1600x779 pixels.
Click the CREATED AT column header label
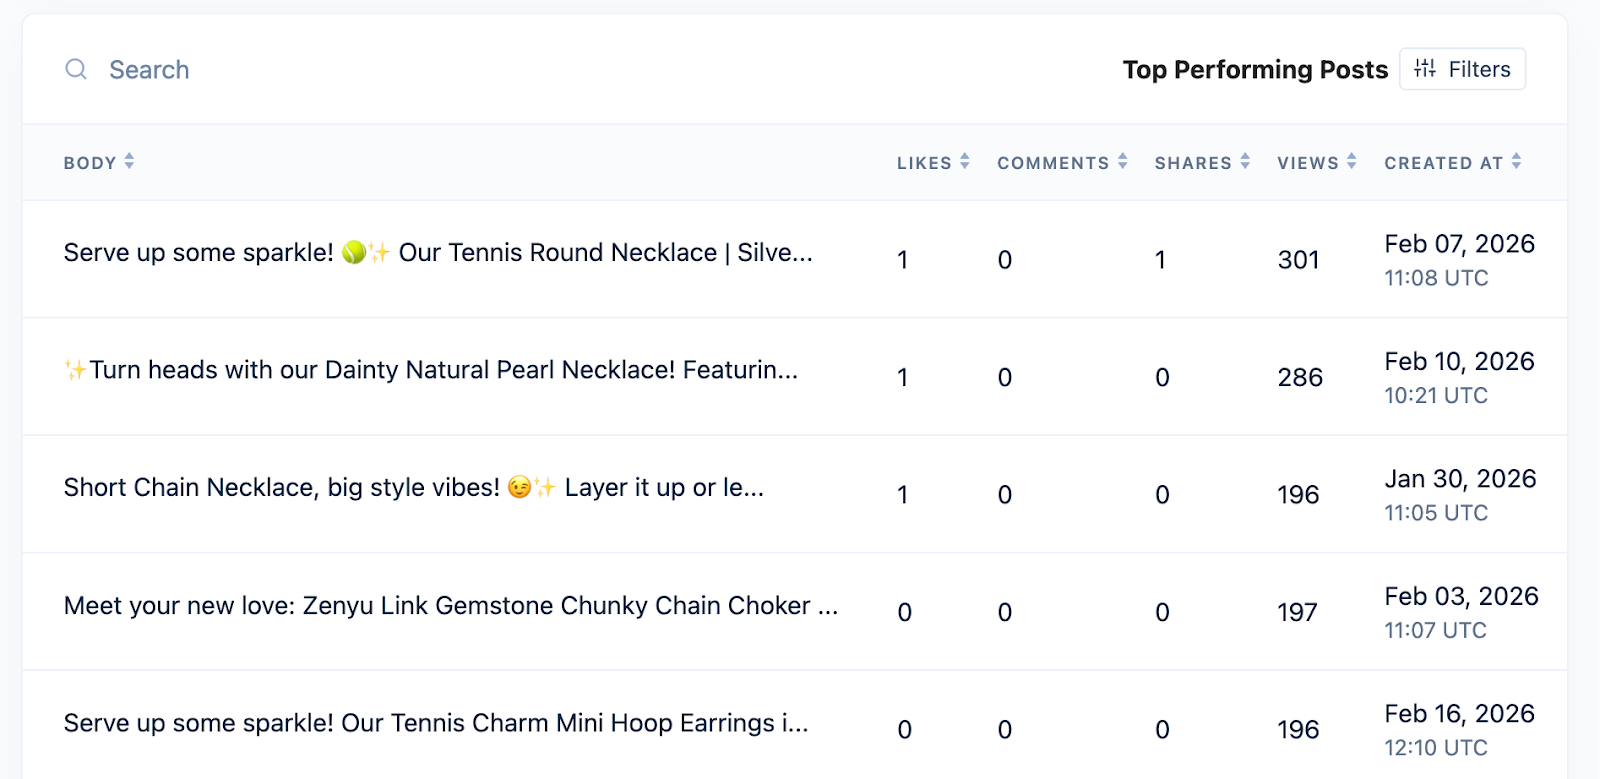(x=1443, y=163)
